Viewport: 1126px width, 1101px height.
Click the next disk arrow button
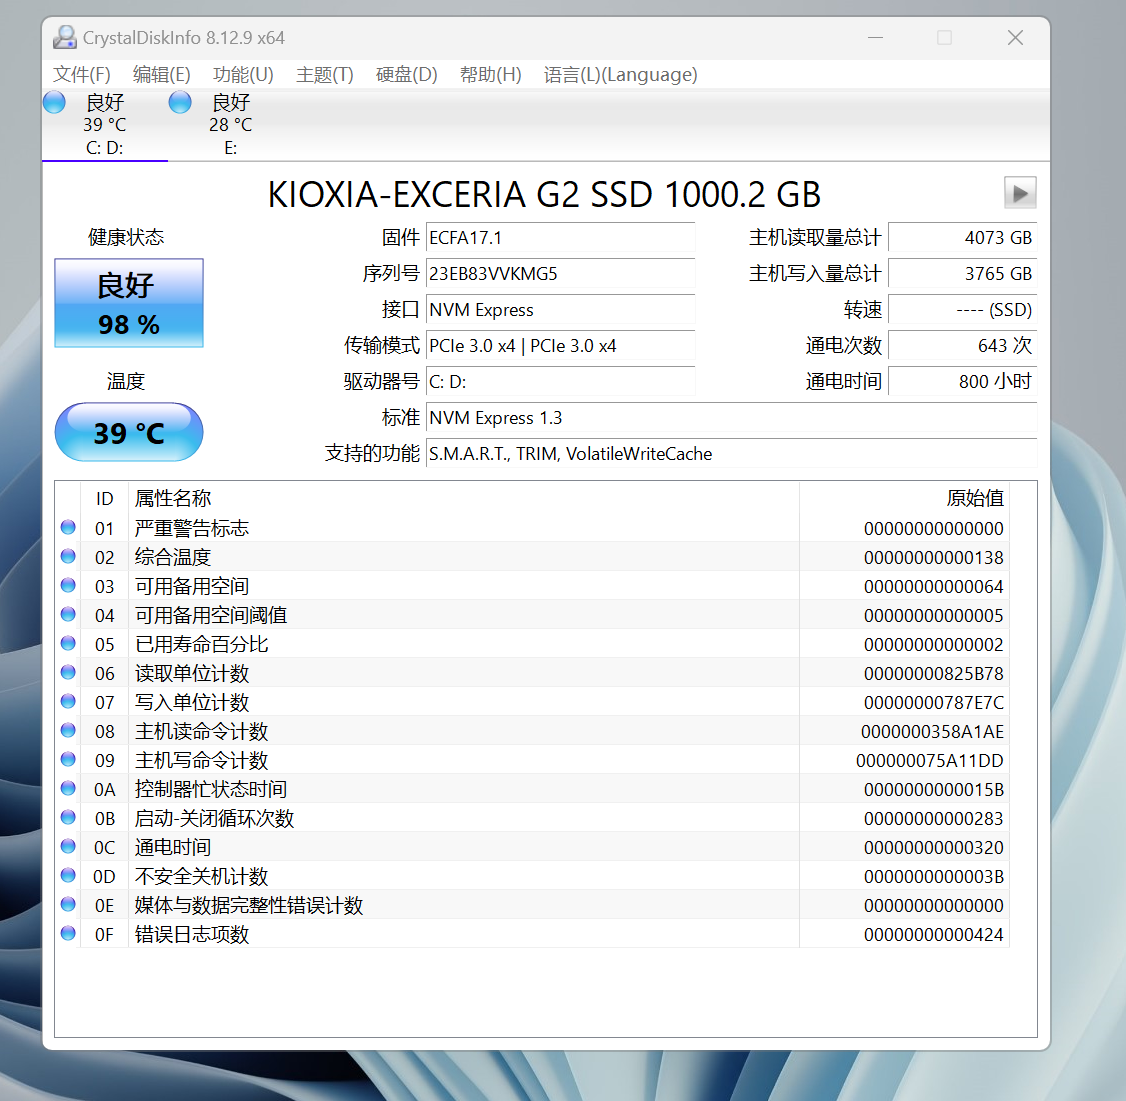[1019, 193]
